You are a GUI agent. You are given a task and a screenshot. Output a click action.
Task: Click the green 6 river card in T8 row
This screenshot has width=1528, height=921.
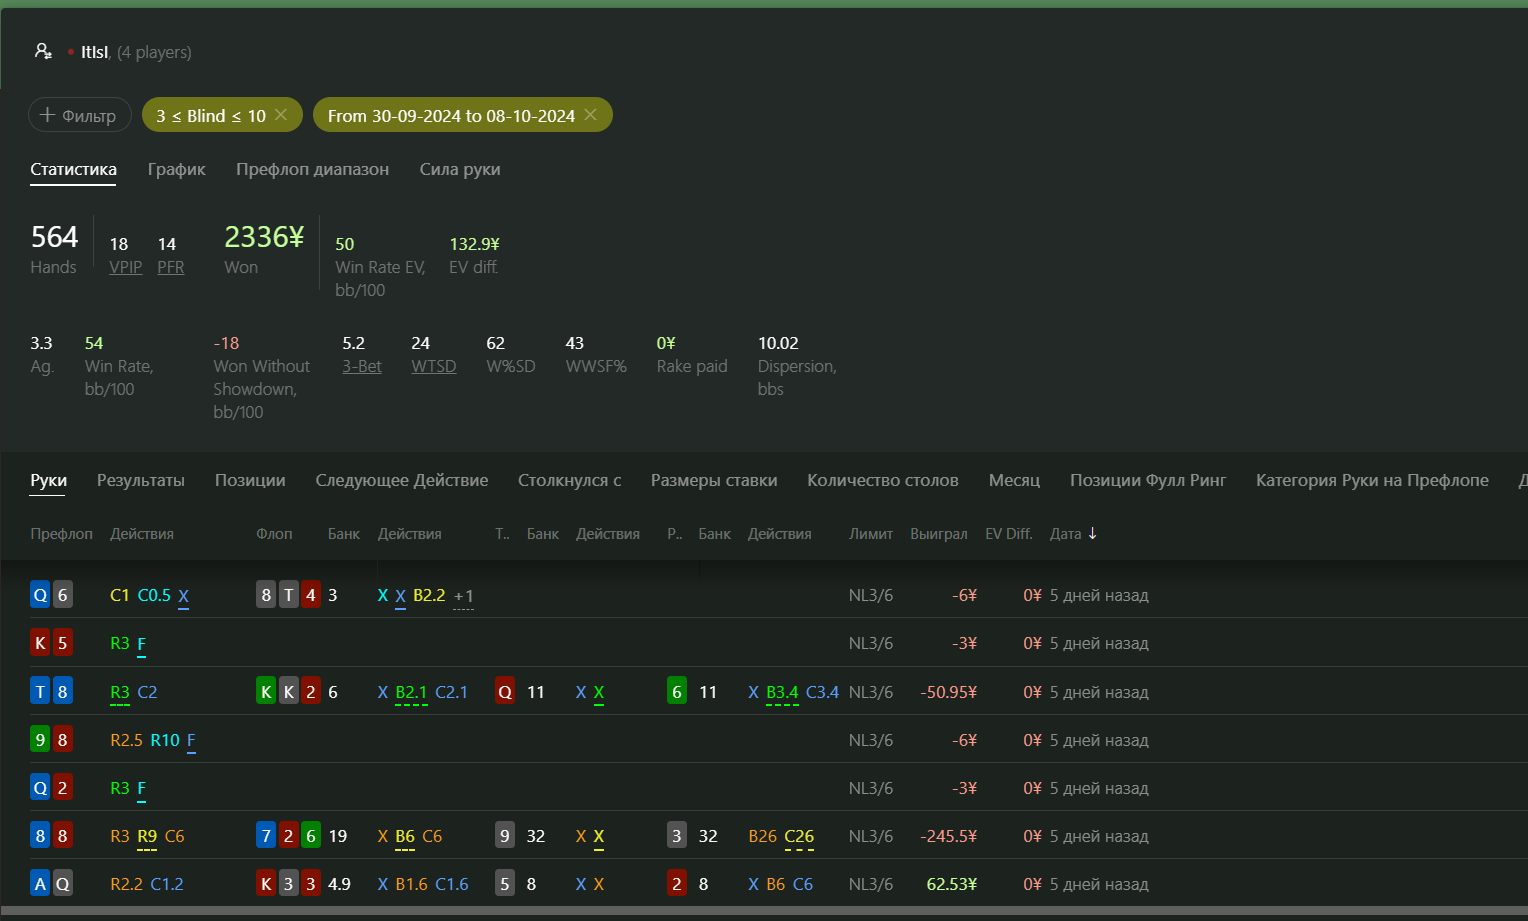point(677,691)
